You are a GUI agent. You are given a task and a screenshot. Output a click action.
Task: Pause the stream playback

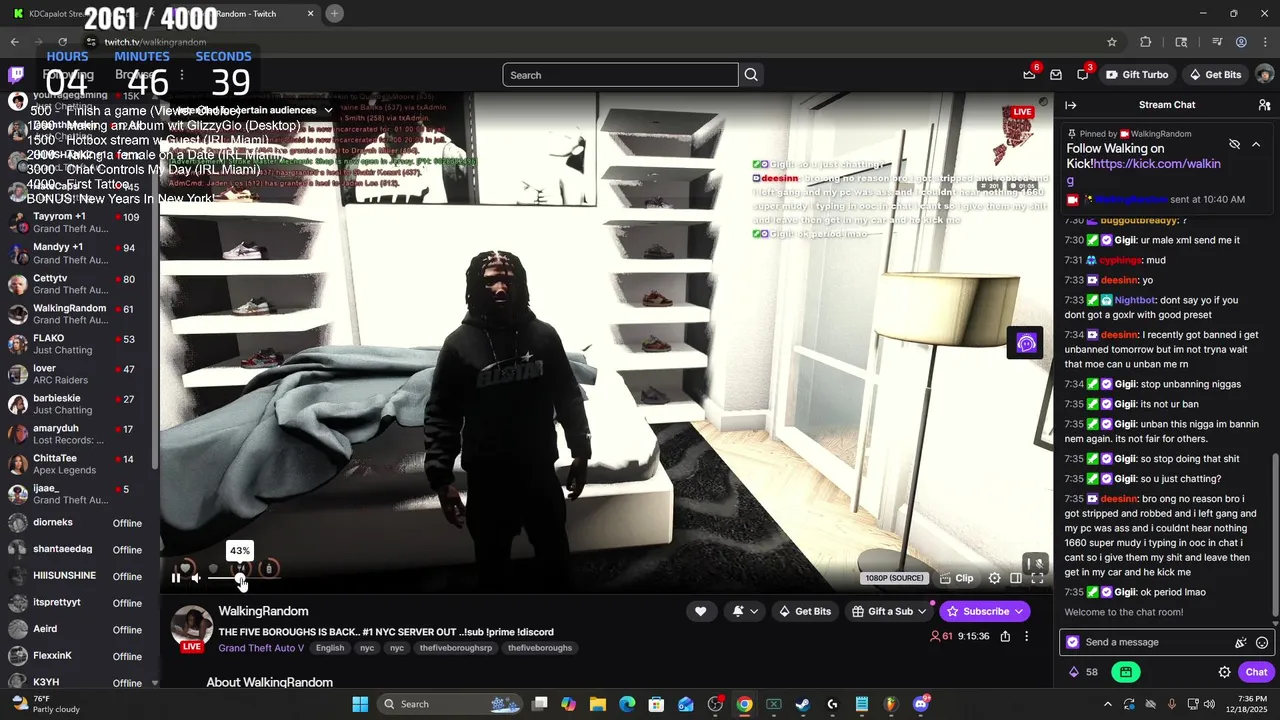point(176,578)
